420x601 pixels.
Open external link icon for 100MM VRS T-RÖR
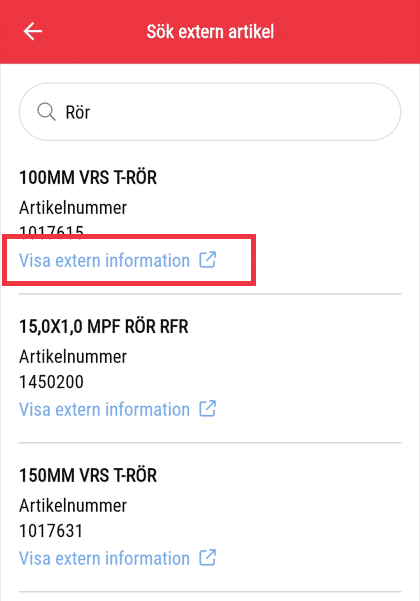tap(208, 260)
